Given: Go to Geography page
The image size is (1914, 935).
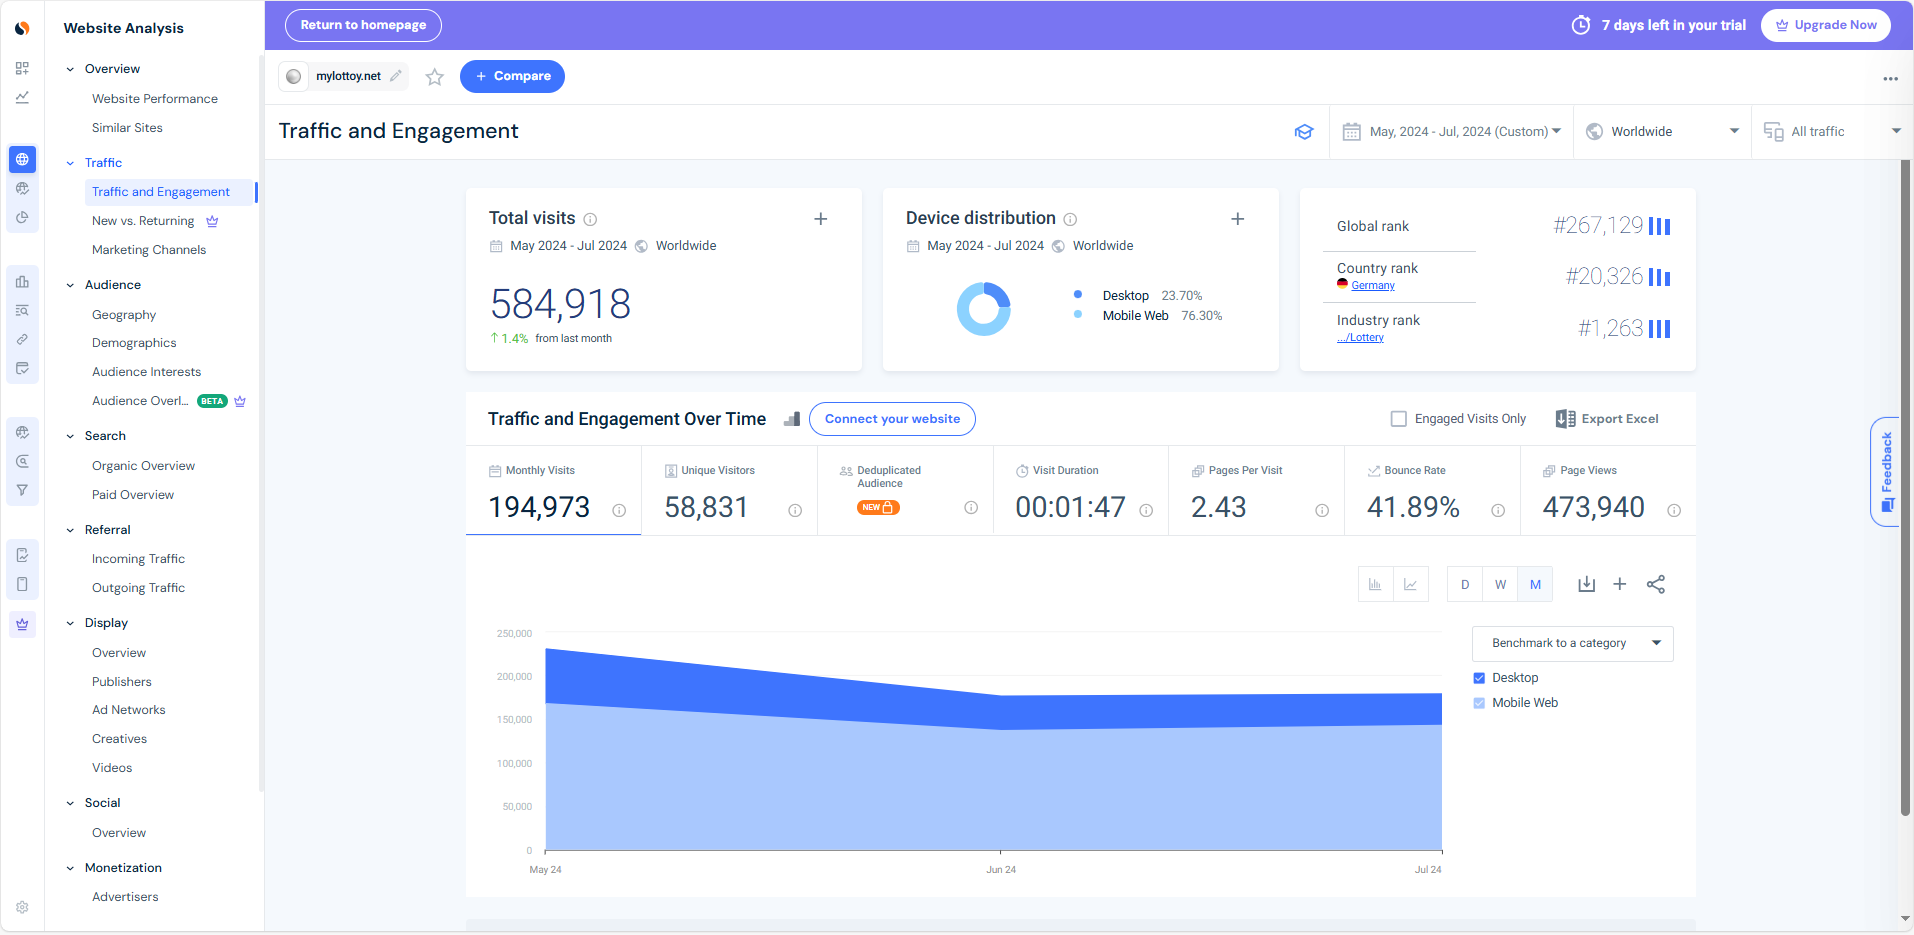Looking at the screenshot, I should point(124,315).
